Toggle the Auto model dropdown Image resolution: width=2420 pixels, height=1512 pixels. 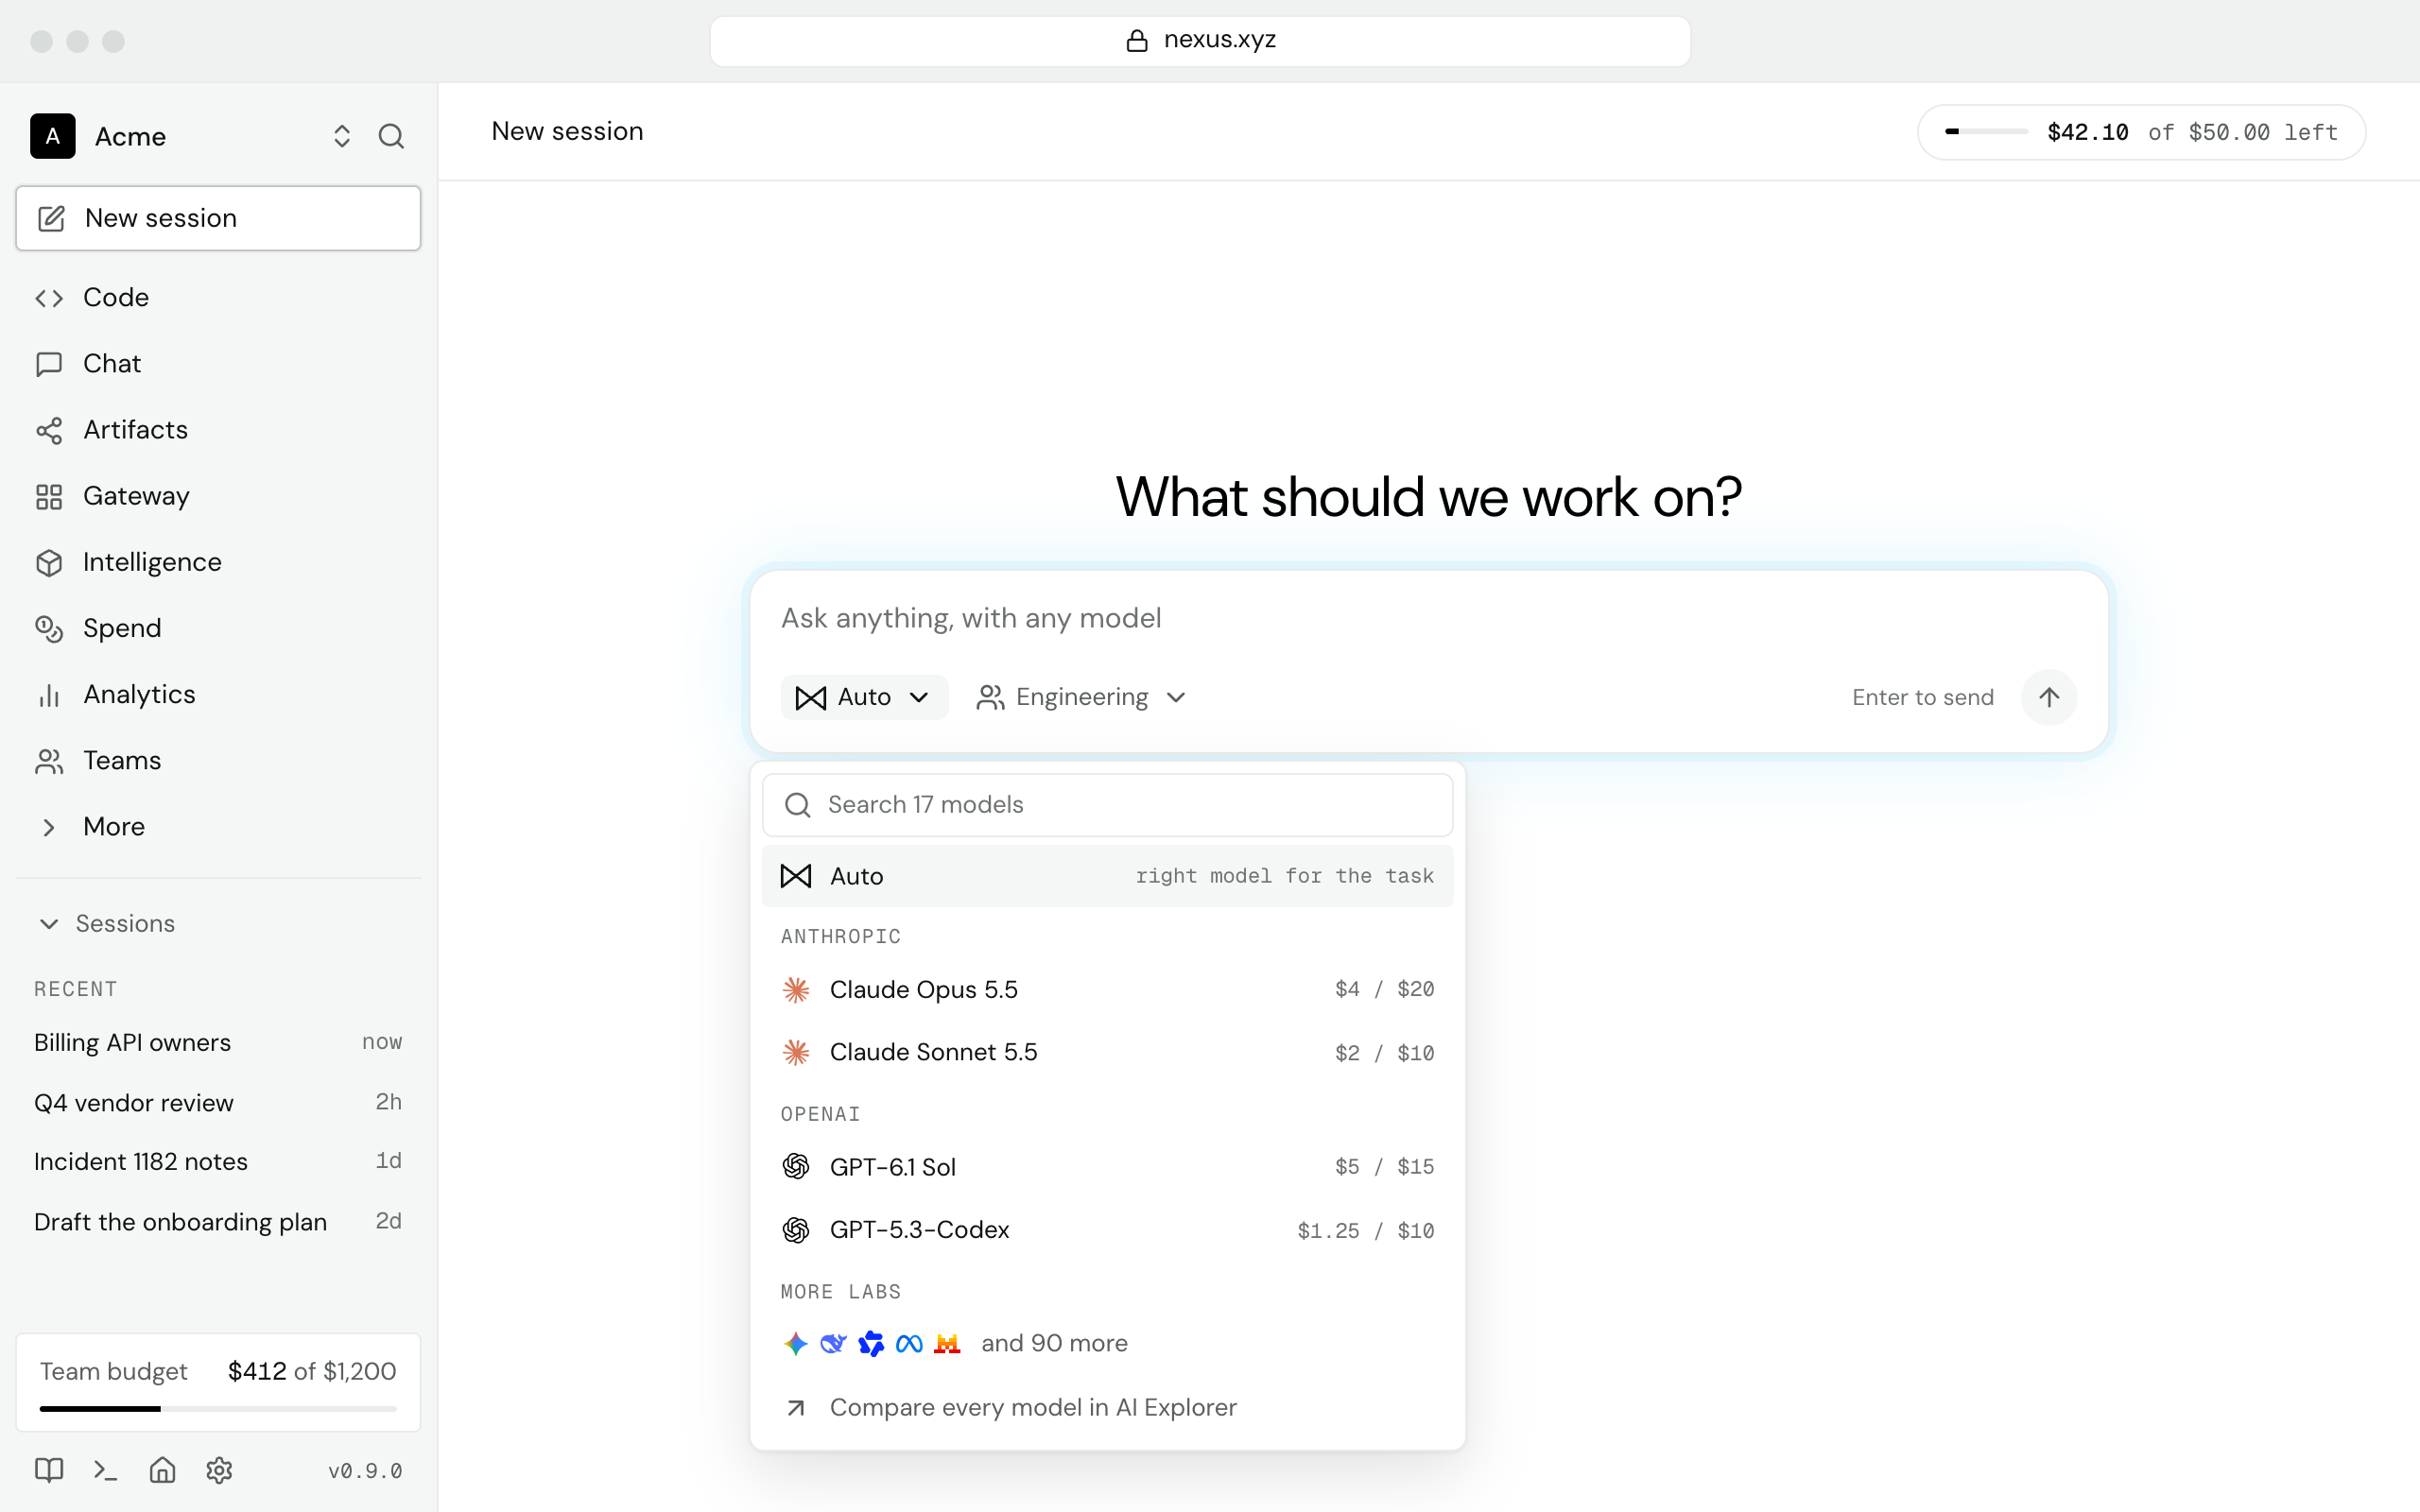[x=864, y=697]
